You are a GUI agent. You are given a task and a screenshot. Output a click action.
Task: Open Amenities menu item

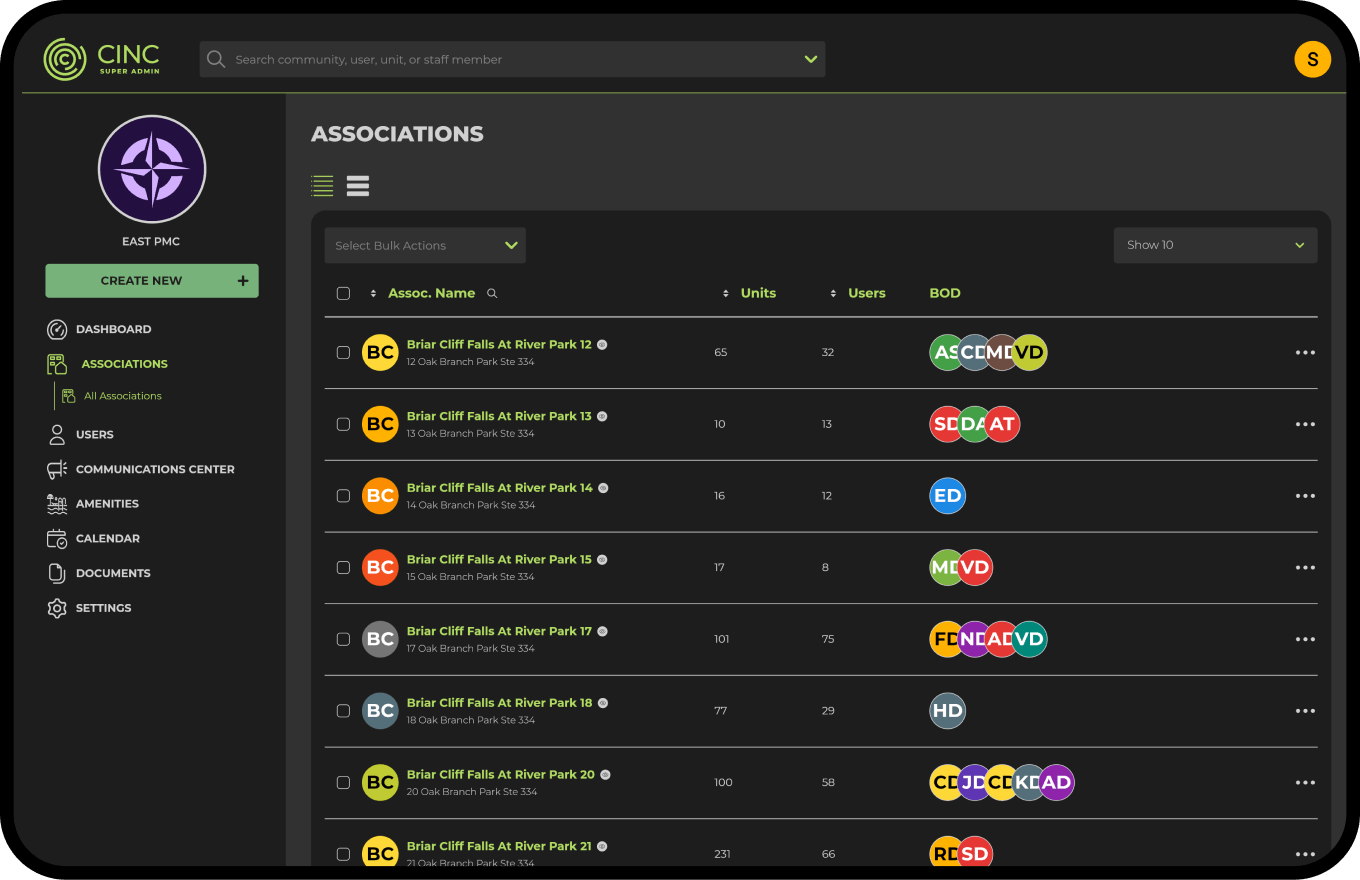107,504
